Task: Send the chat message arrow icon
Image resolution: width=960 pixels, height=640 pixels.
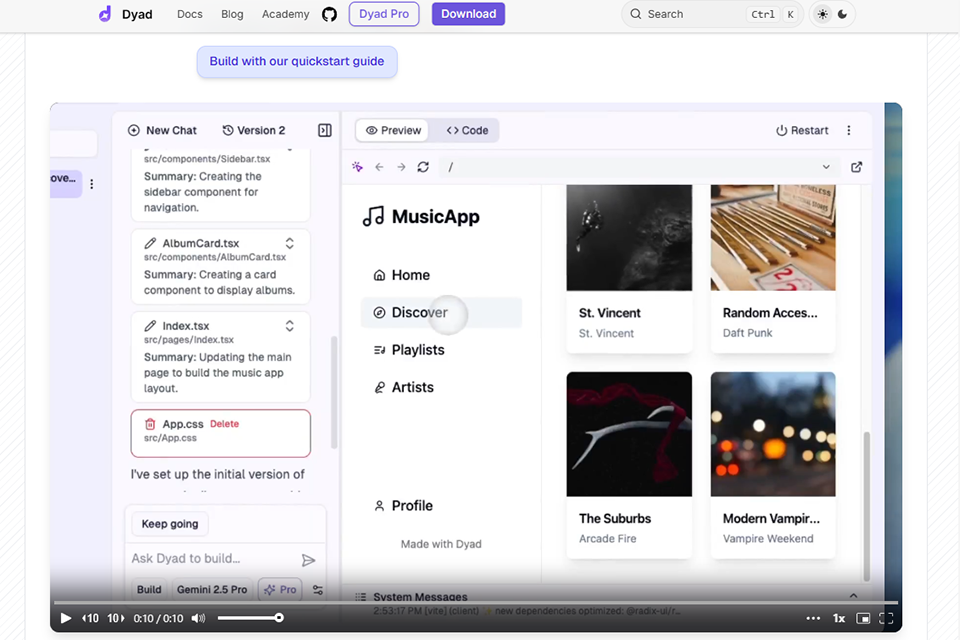Action: (x=309, y=560)
